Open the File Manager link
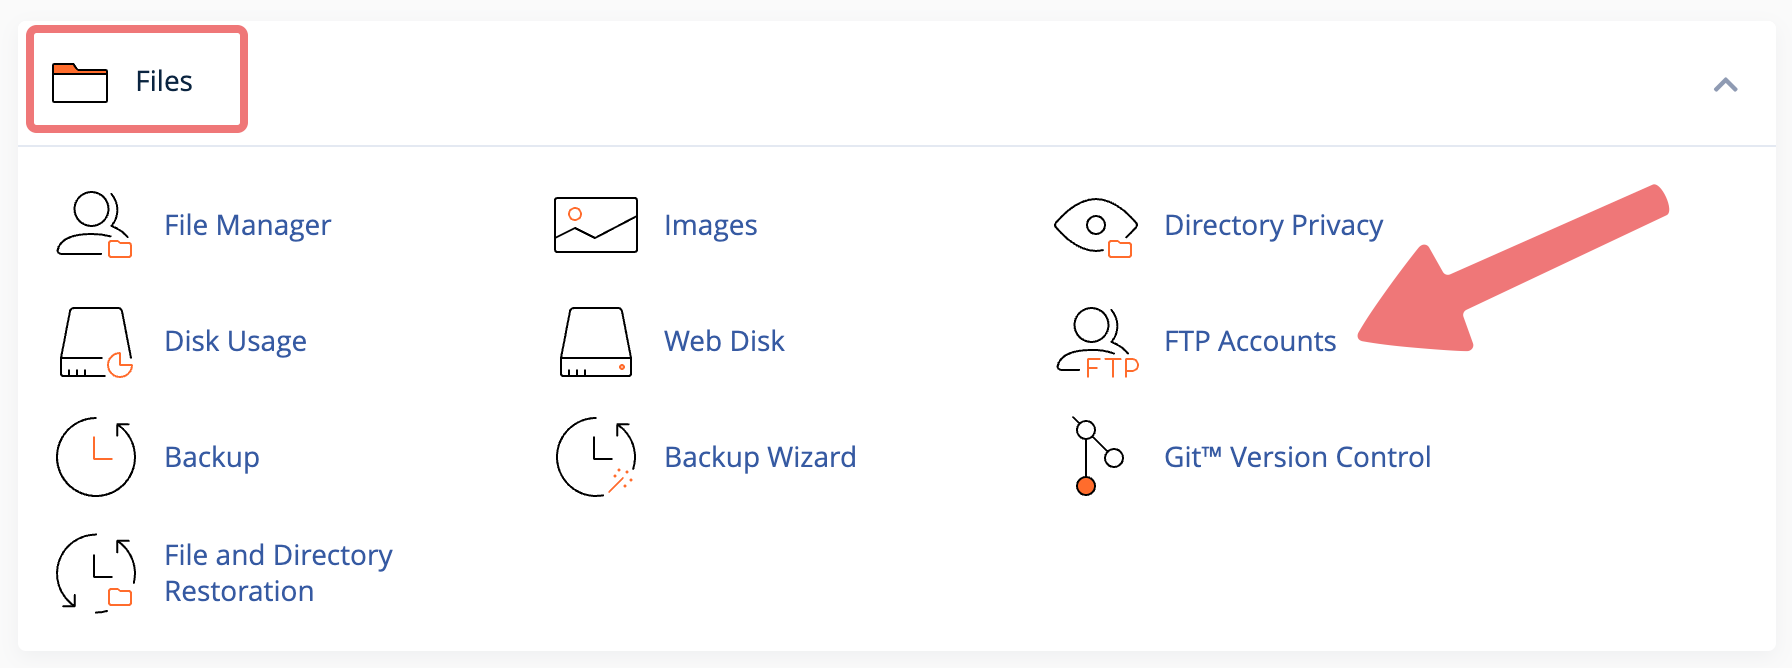Viewport: 1792px width, 668px height. [247, 225]
